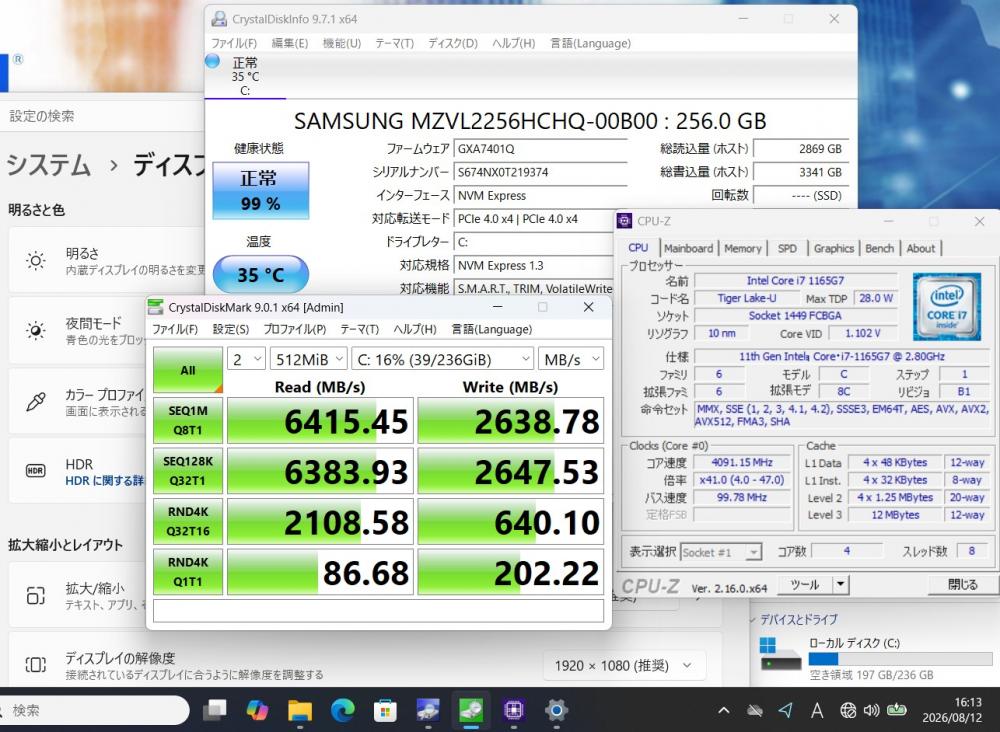Open プロファイル(P) menu in CrystalDiskMark
Image resolution: width=1000 pixels, height=732 pixels.
tap(295, 329)
